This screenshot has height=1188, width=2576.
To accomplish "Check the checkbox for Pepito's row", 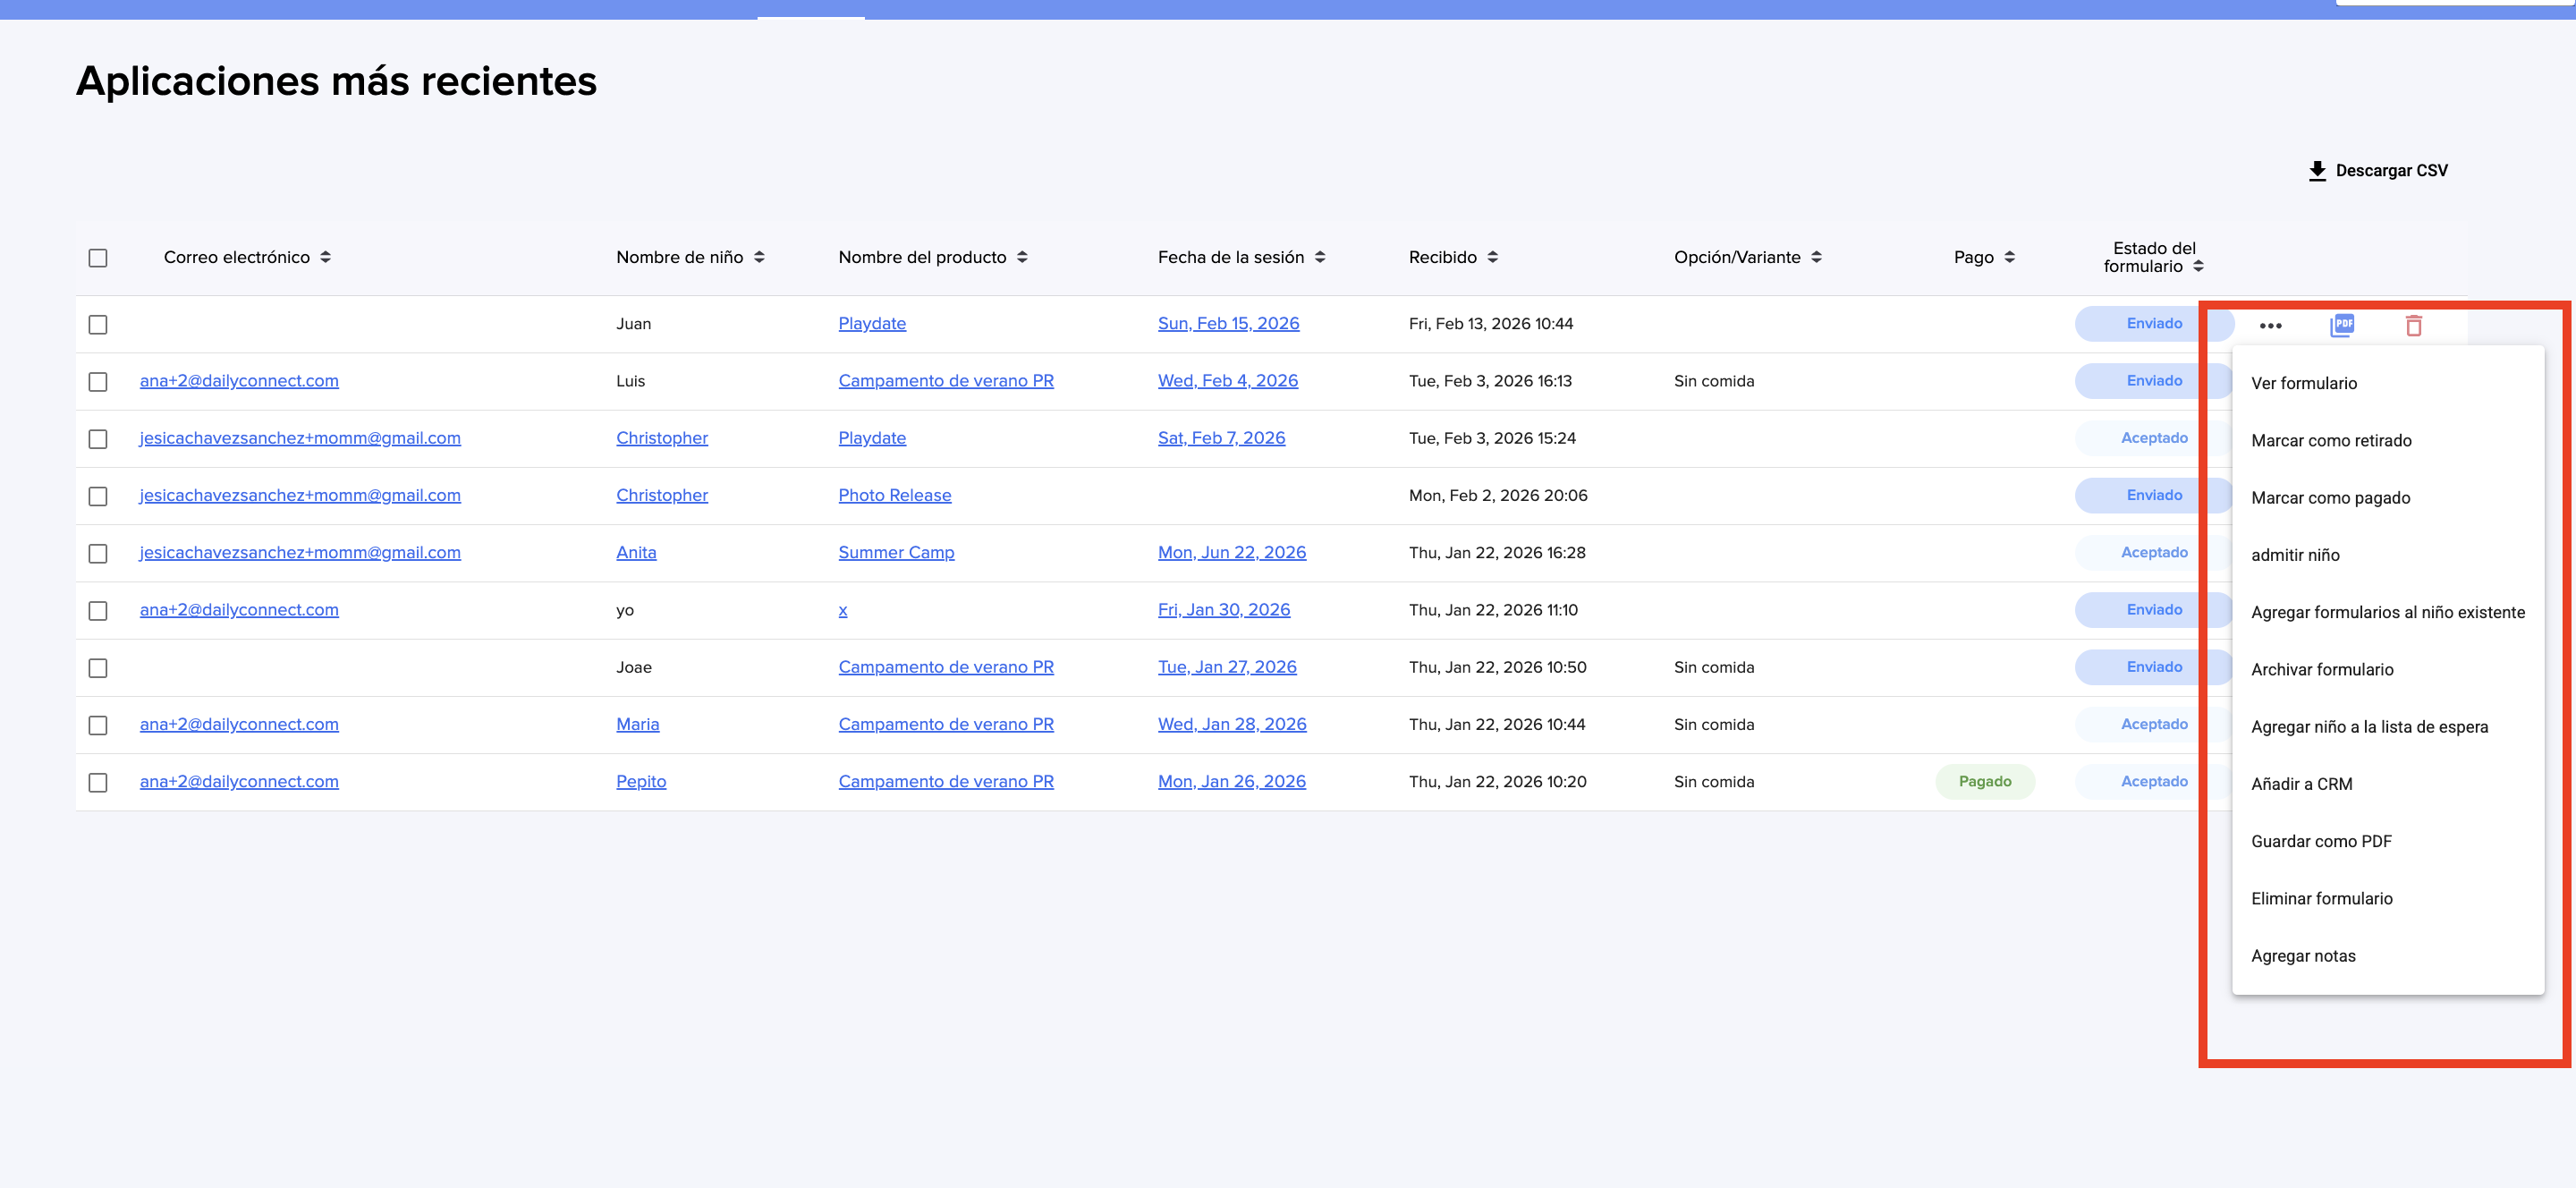I will click(x=98, y=782).
